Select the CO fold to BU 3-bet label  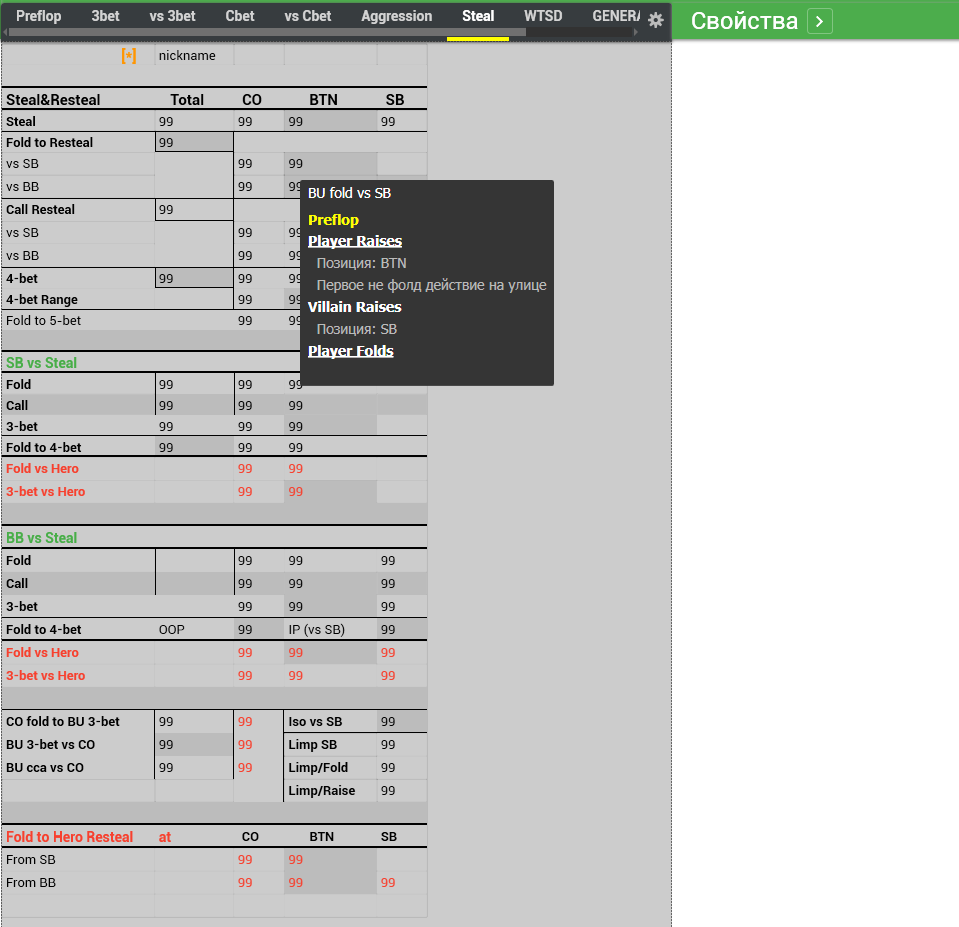pos(63,722)
